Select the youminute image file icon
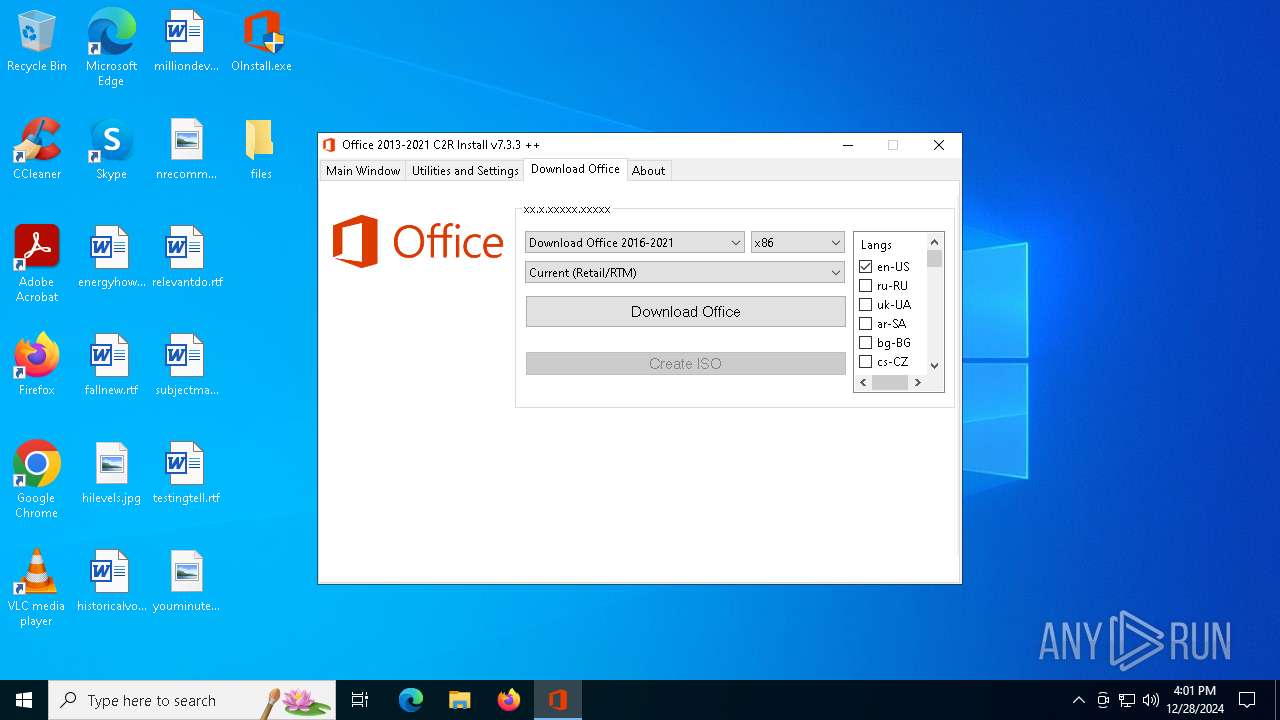Viewport: 1280px width, 720px height. point(186,582)
